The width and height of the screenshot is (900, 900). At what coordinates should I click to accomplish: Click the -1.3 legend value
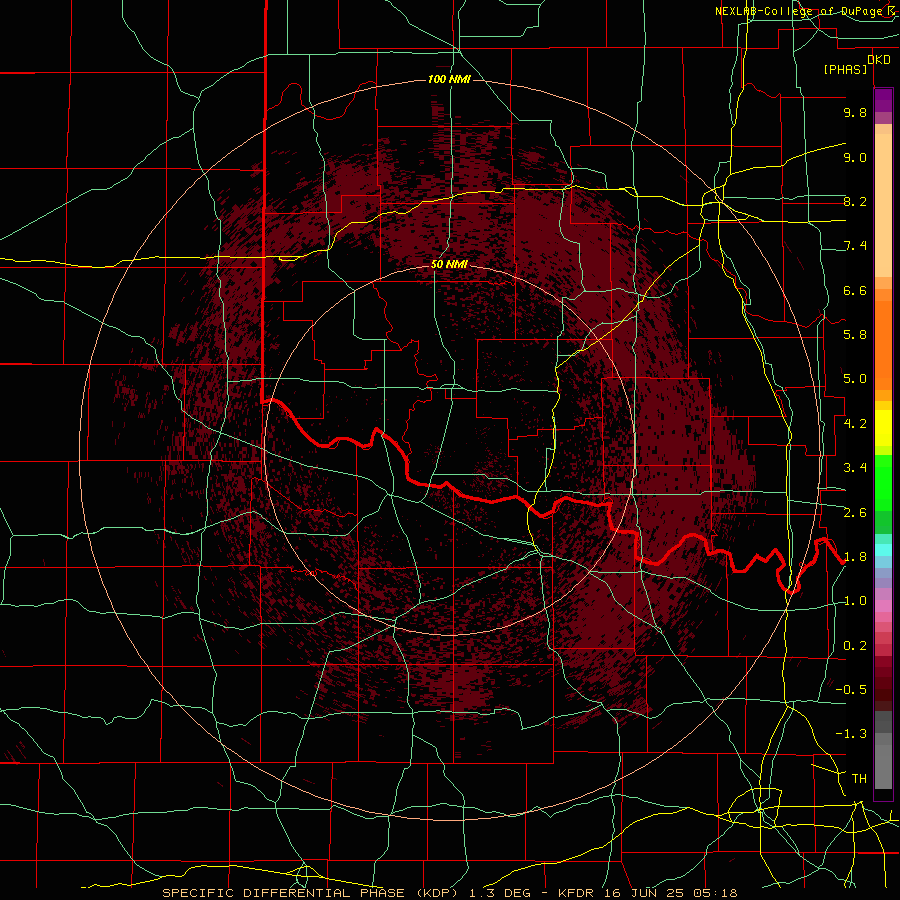(x=851, y=734)
